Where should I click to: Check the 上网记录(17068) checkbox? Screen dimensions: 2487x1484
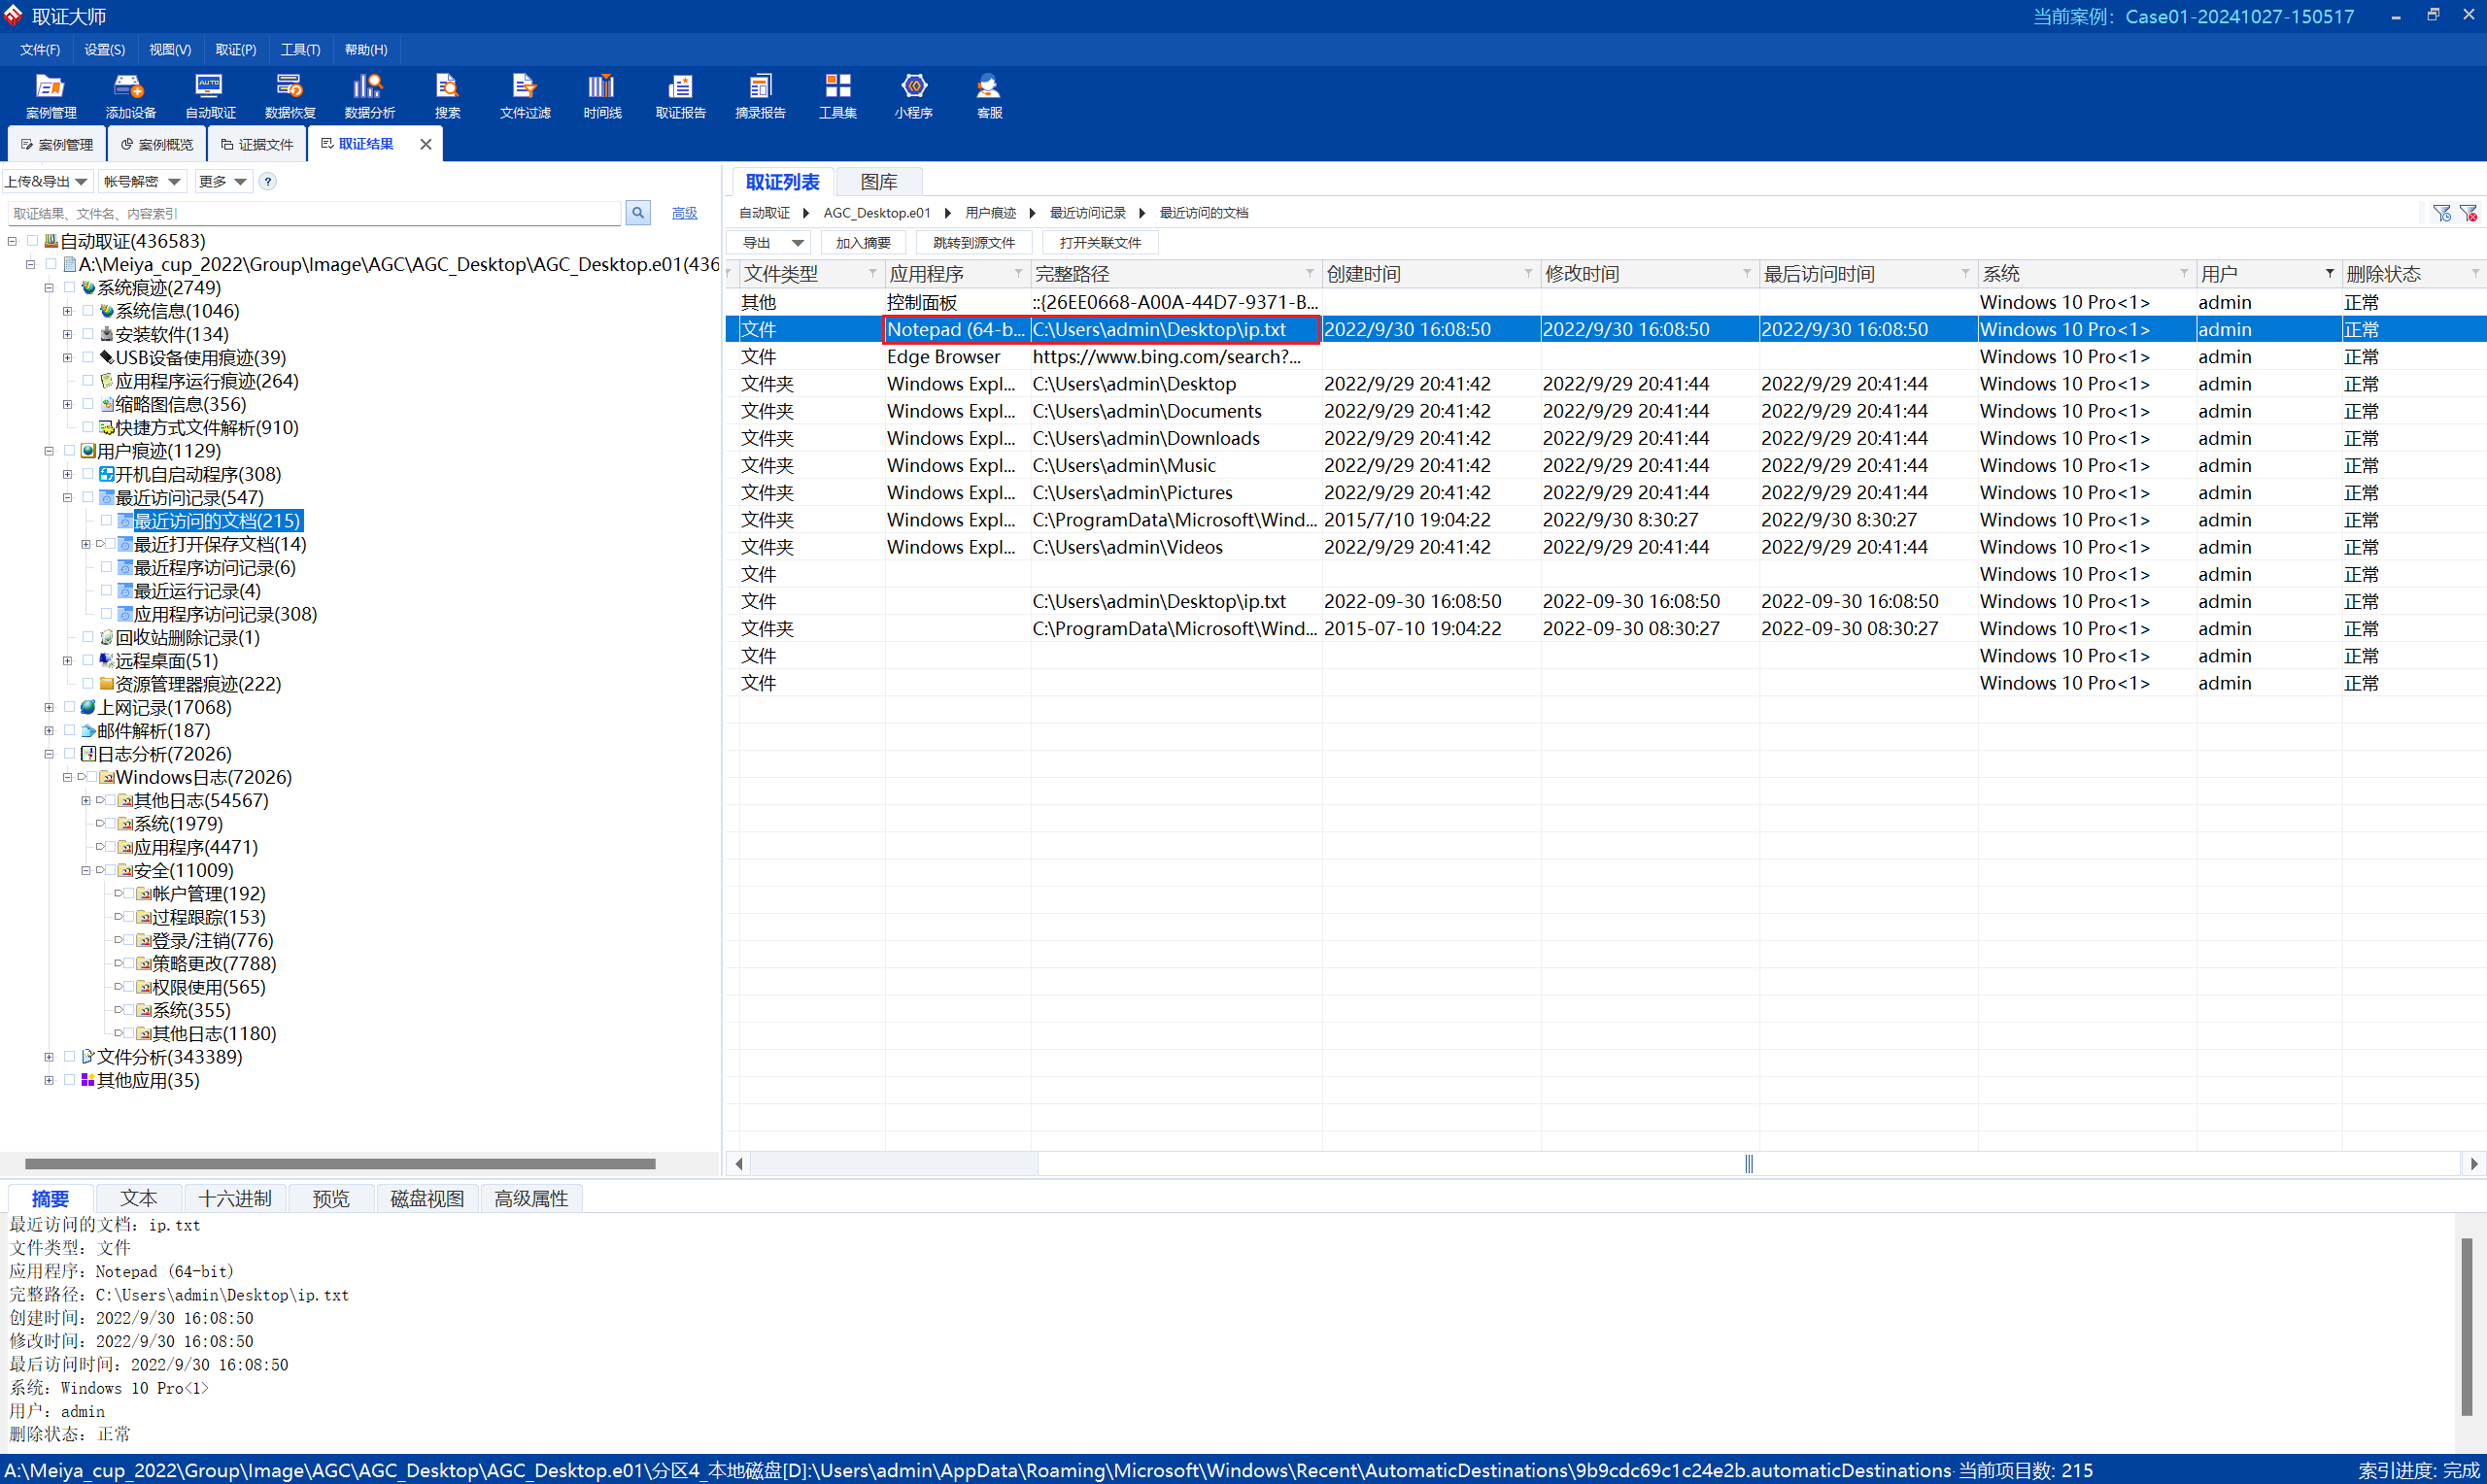(x=69, y=707)
